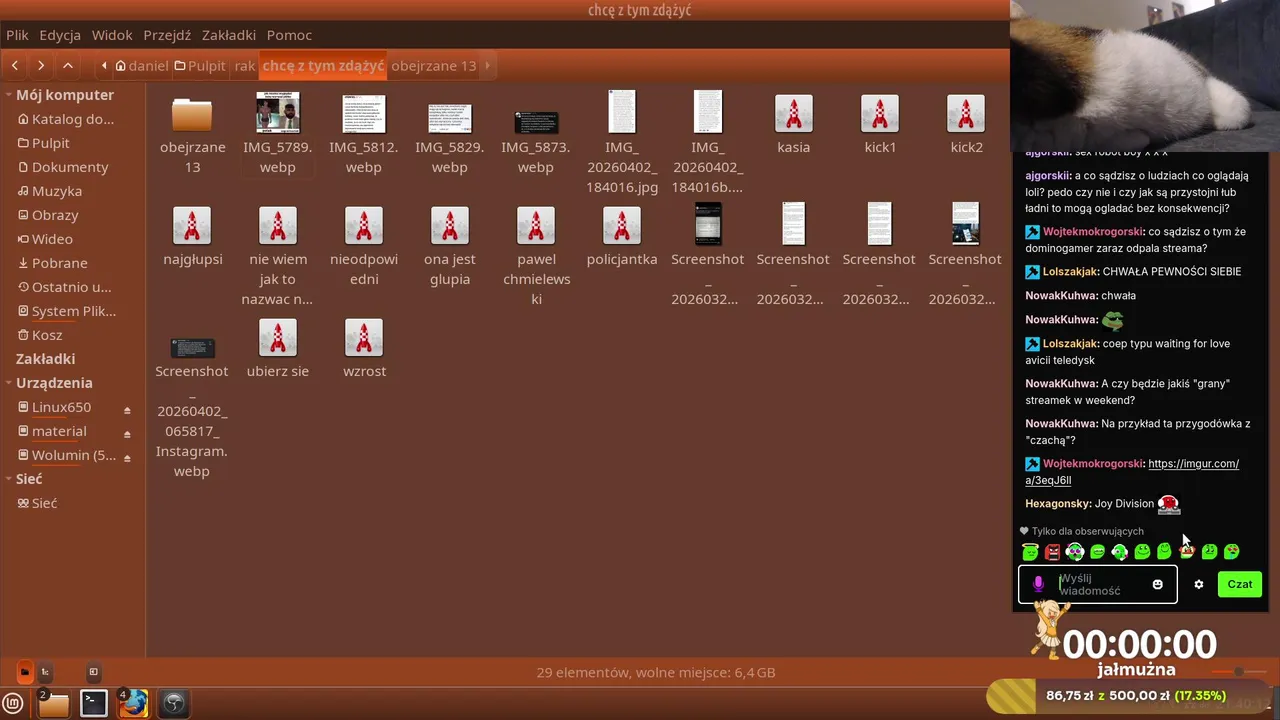This screenshot has width=1280, height=720.
Task: Select 'chcę z tym zdążyć' path segment
Action: coord(323,66)
